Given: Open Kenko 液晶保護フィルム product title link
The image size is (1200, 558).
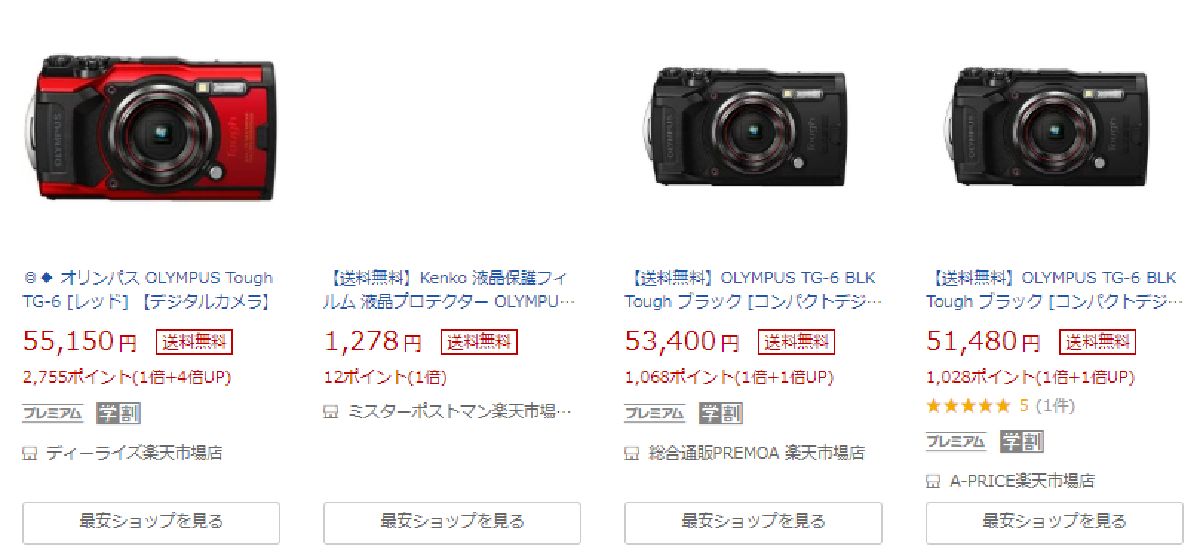Looking at the screenshot, I should point(450,289).
